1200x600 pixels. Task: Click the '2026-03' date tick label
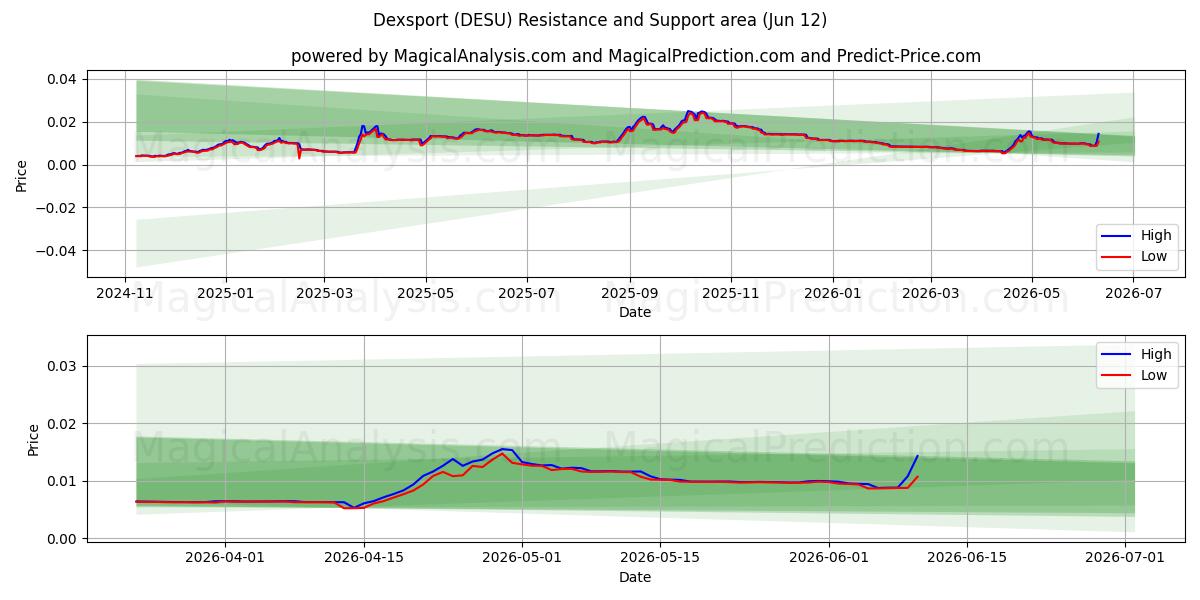pyautogui.click(x=930, y=293)
